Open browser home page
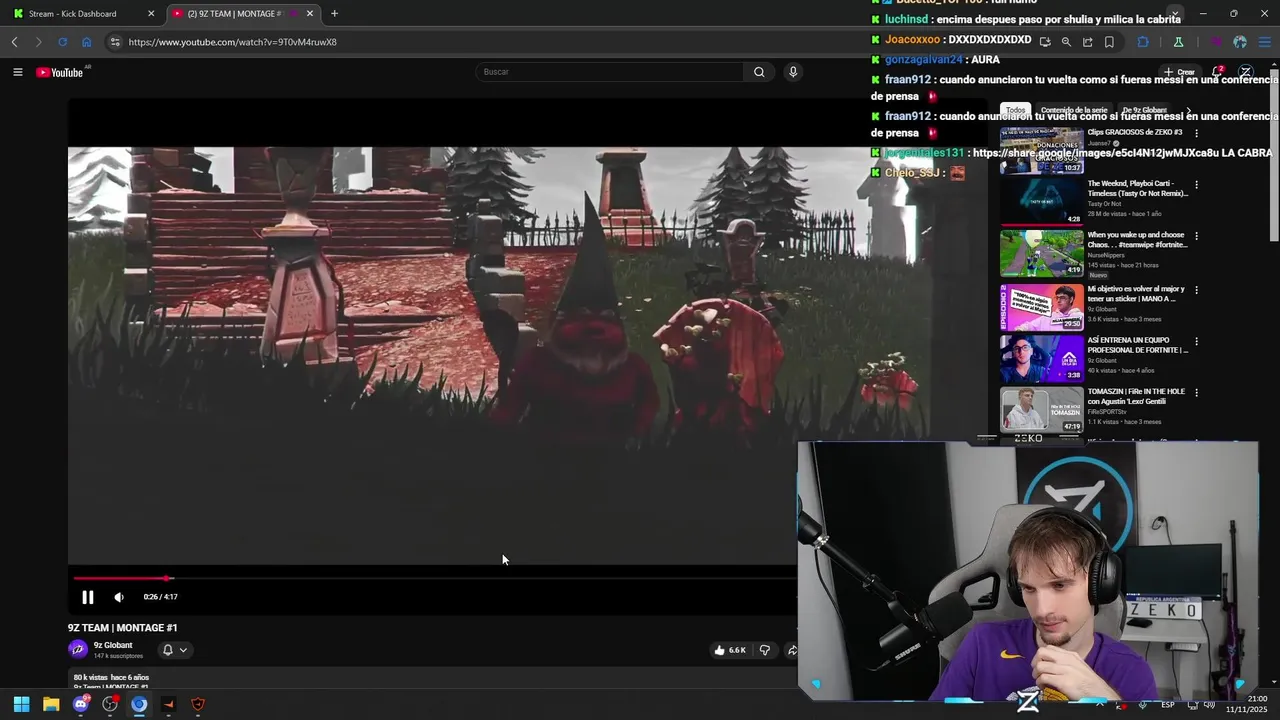The width and height of the screenshot is (1280, 720). point(87,42)
